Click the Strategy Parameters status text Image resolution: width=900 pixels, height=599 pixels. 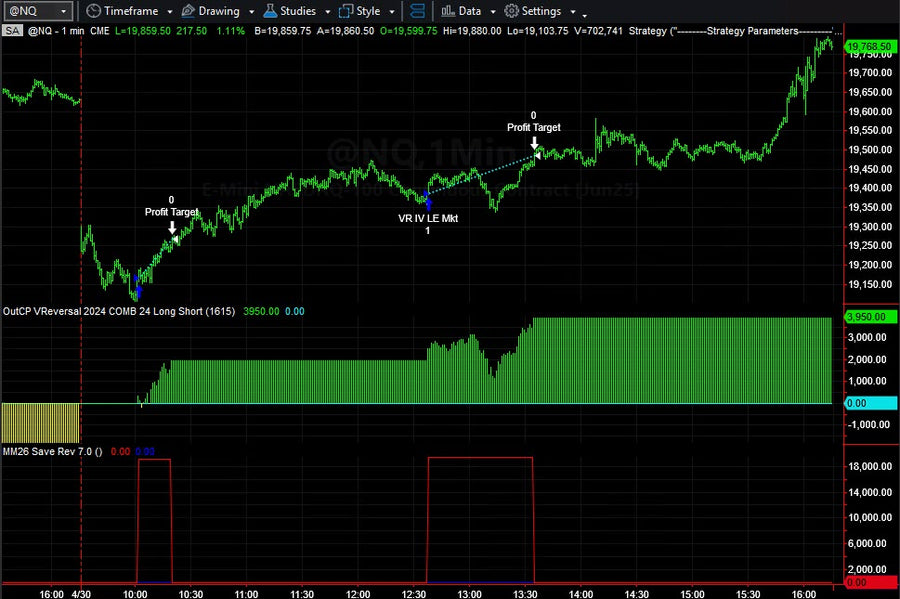pos(735,31)
